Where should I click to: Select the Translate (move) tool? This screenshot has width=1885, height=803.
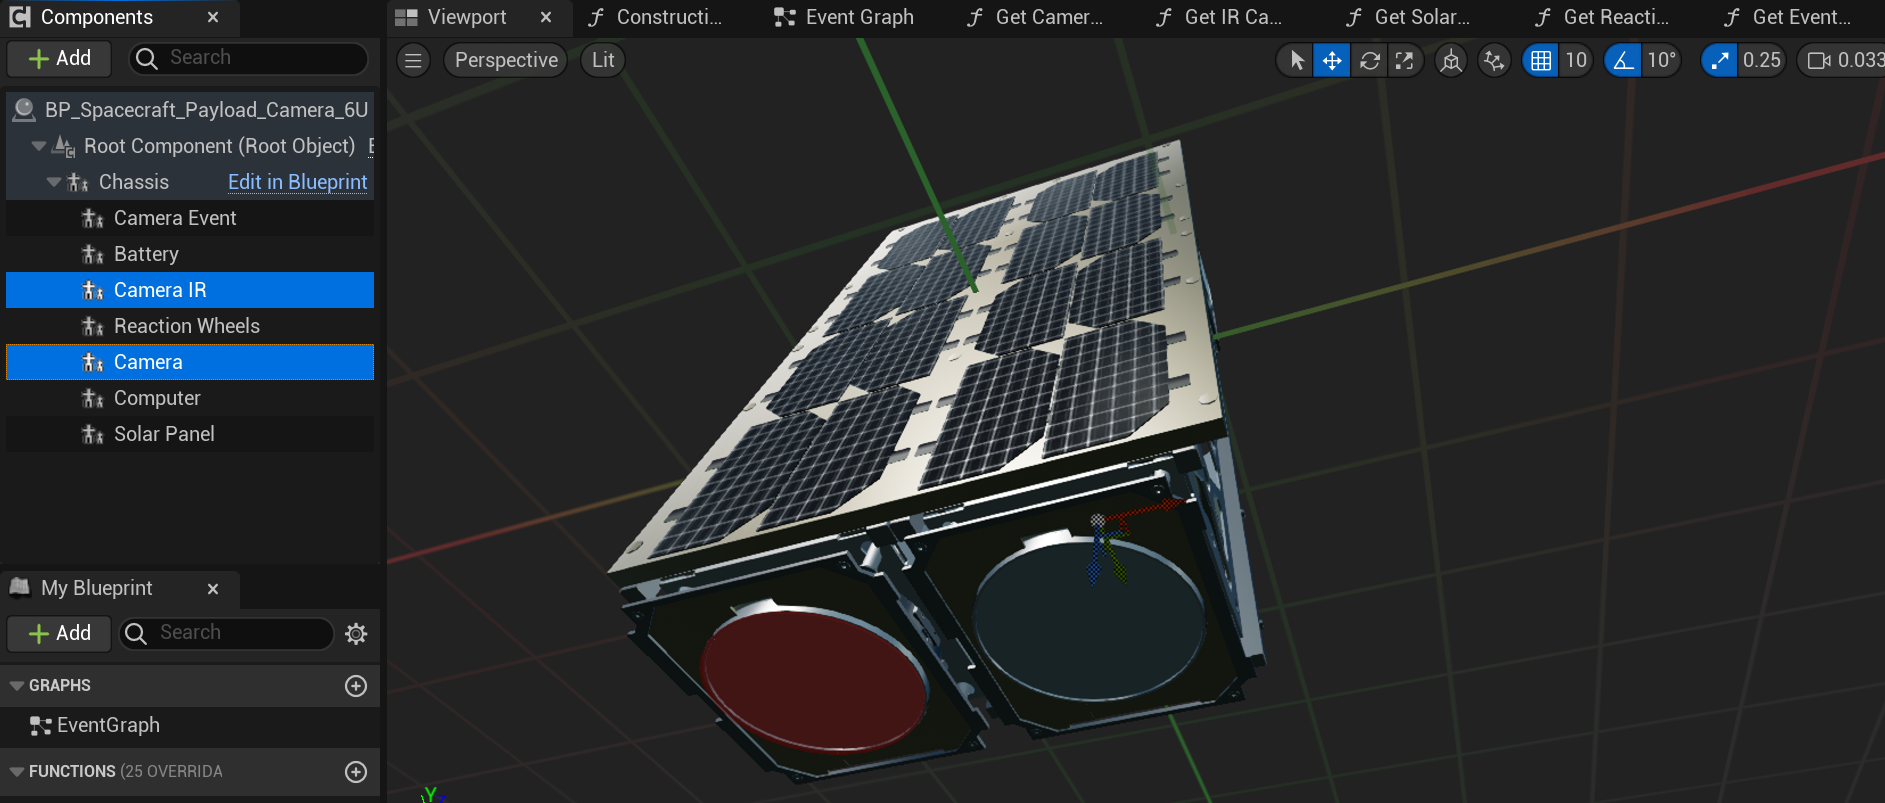(1332, 60)
